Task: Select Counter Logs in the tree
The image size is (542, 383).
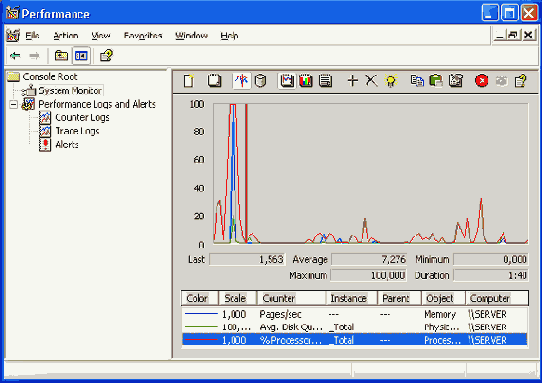Action: [82, 118]
